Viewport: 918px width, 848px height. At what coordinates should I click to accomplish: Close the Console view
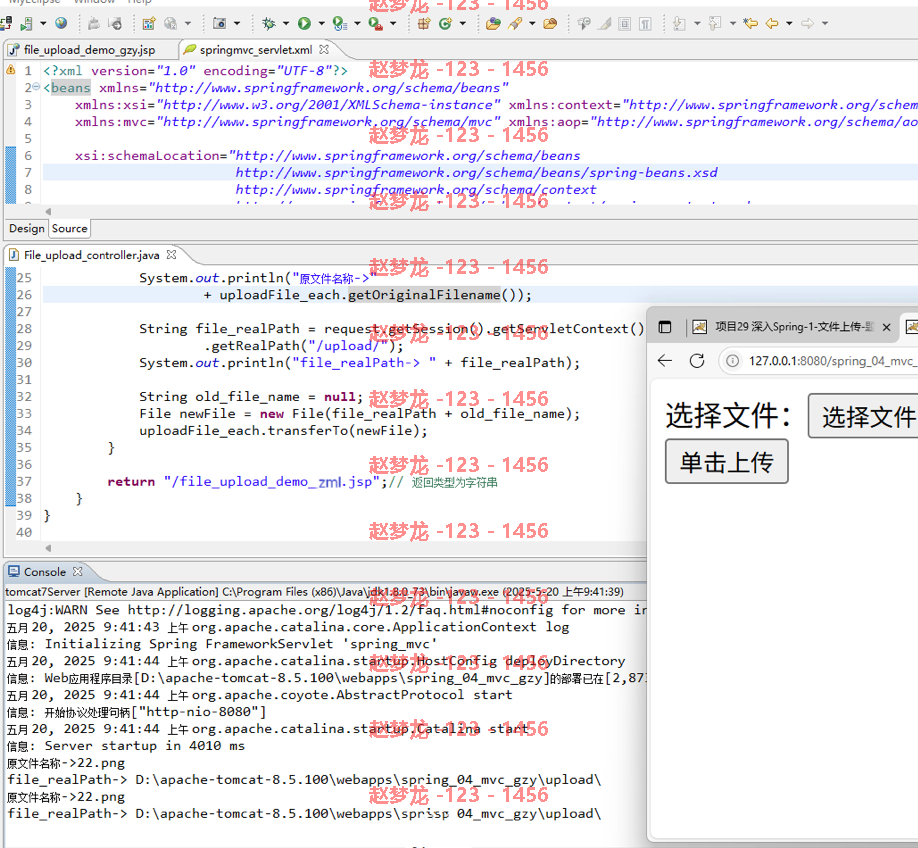tap(78, 571)
